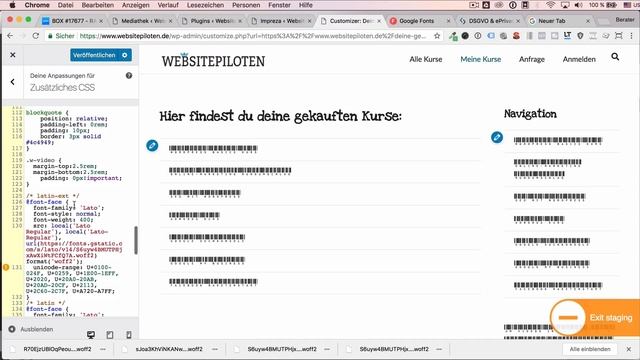
Task: Open the Datei menu
Action: coord(65,5)
